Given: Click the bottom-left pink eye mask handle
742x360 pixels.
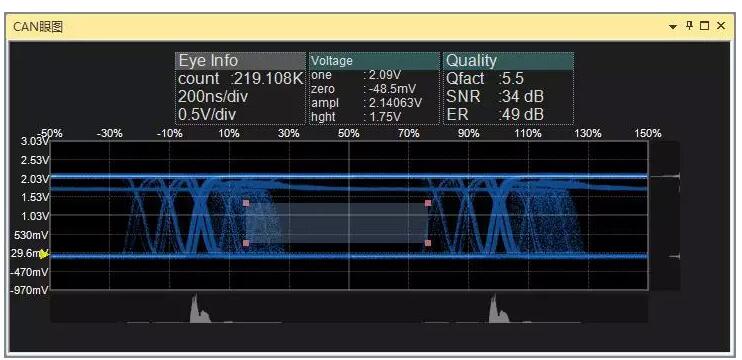Looking at the screenshot, I should coord(246,243).
